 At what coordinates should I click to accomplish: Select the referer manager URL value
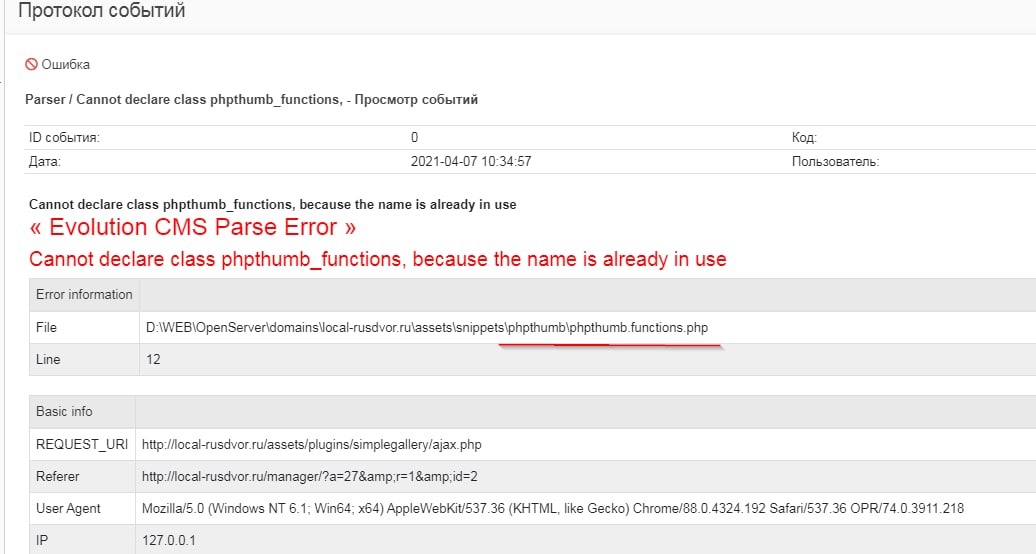point(310,477)
